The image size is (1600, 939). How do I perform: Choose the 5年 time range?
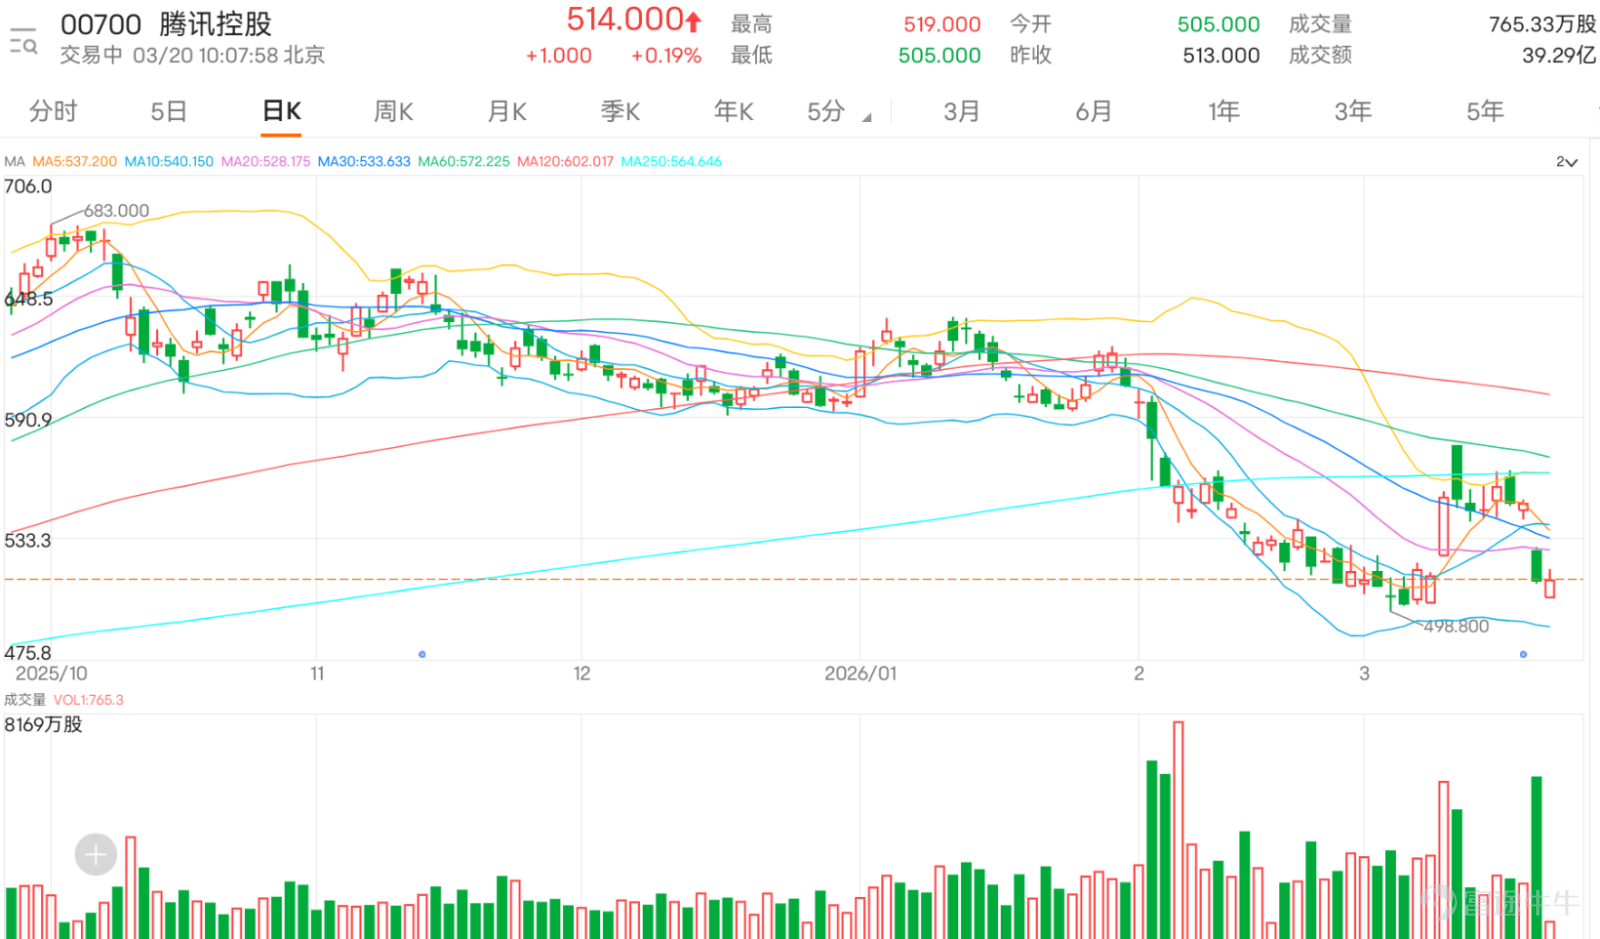coord(1485,112)
